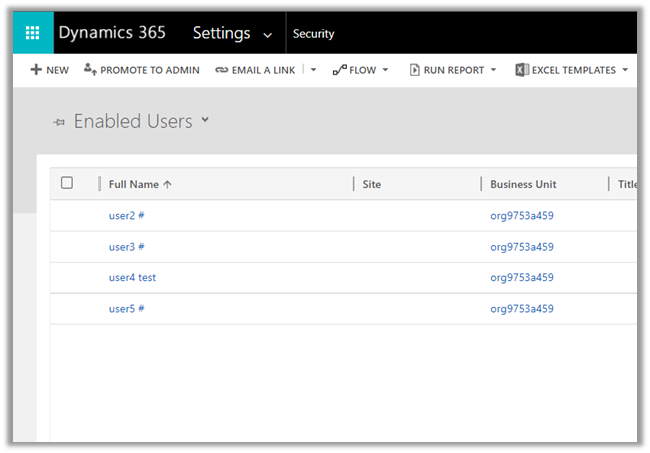Click the Security breadcrumb item
Image resolution: width=650 pixels, height=453 pixels.
click(x=313, y=34)
